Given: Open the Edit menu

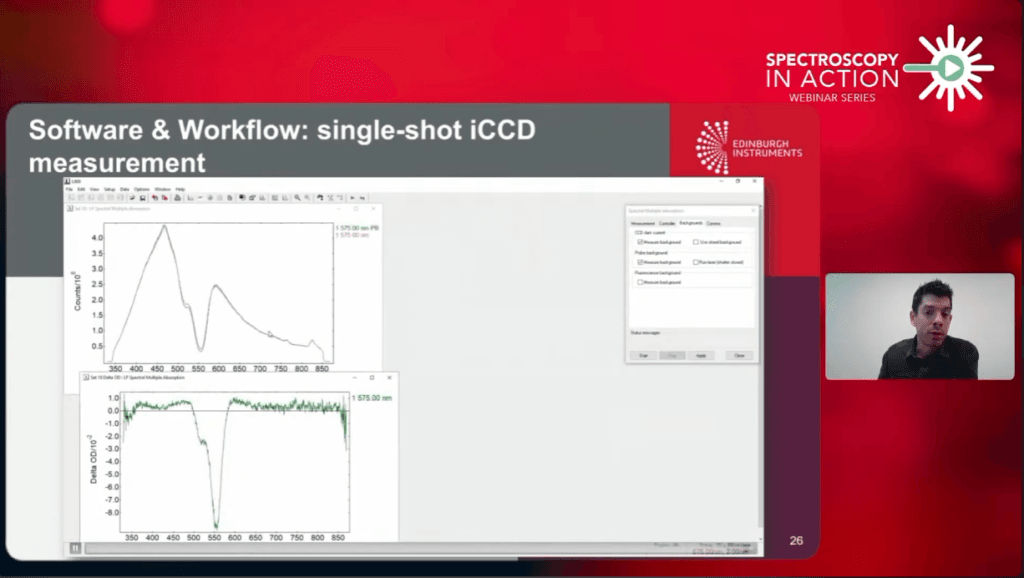Looking at the screenshot, I should (81, 189).
